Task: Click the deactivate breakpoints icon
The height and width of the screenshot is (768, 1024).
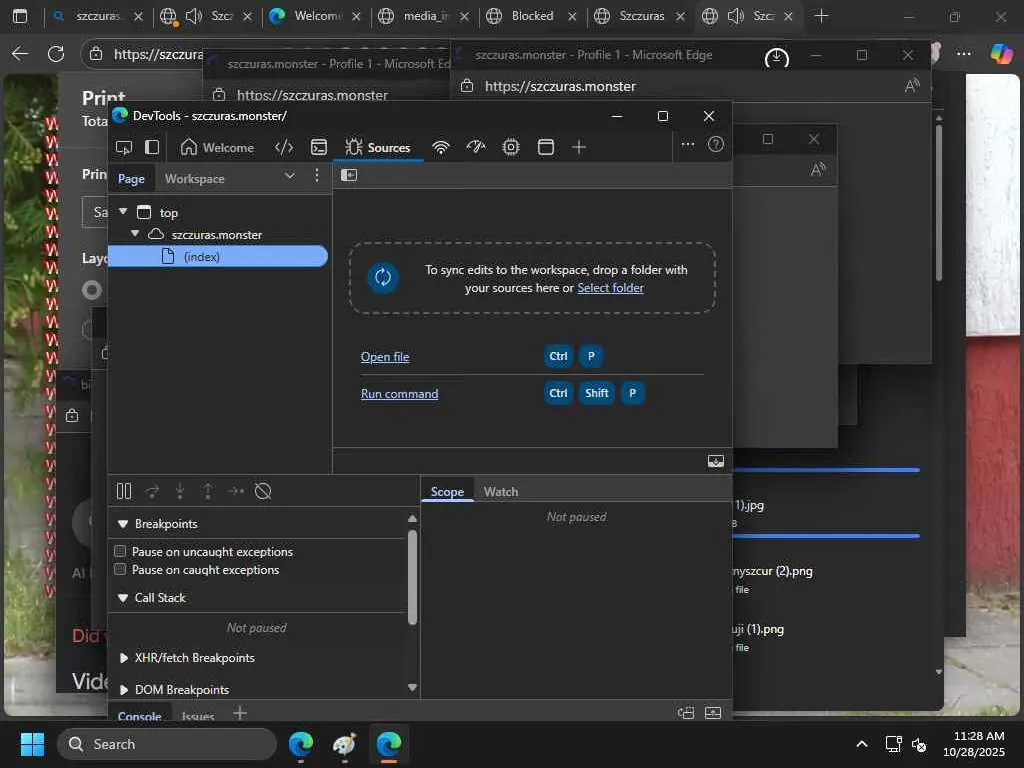Action: 263,491
